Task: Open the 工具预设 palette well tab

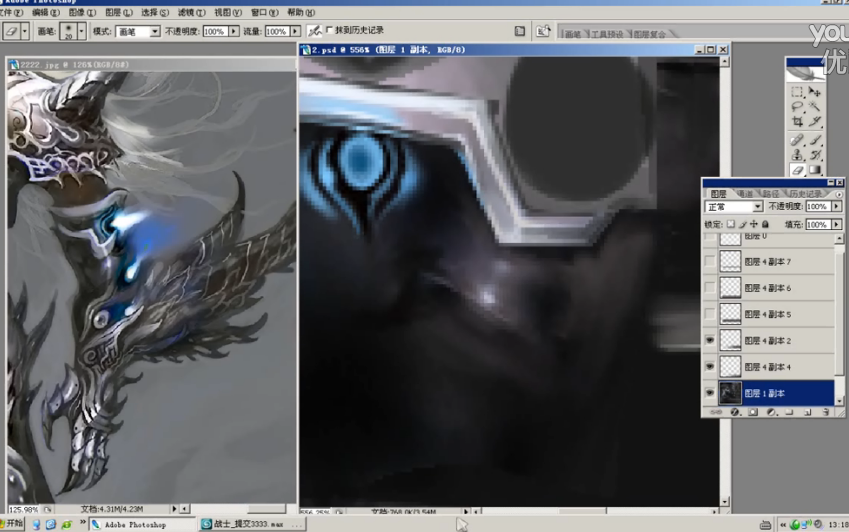Action: (606, 34)
